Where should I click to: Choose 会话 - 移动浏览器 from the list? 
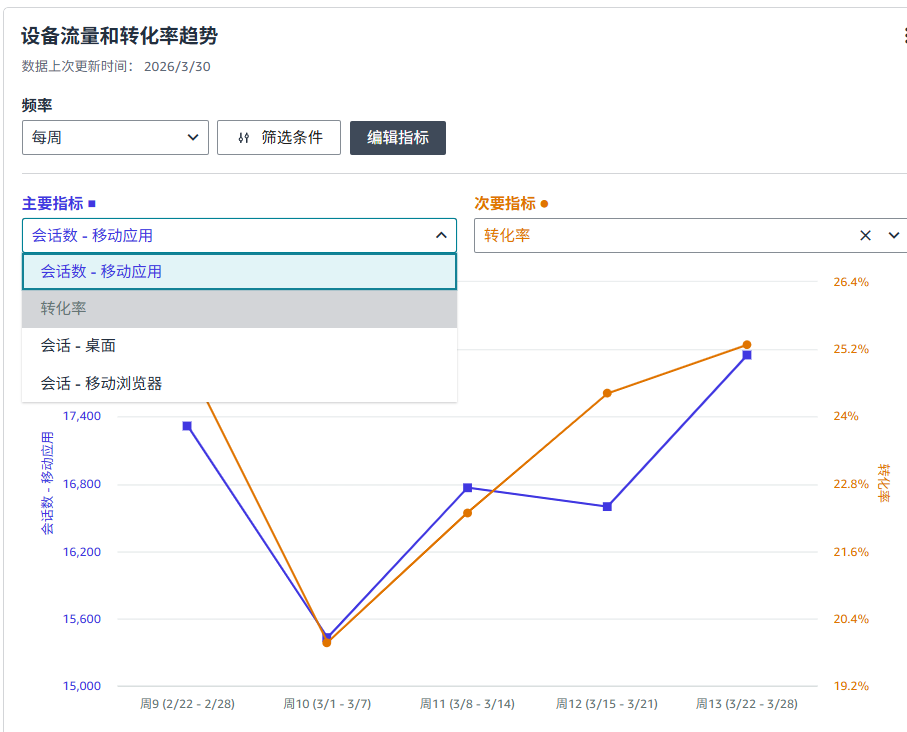click(x=239, y=383)
